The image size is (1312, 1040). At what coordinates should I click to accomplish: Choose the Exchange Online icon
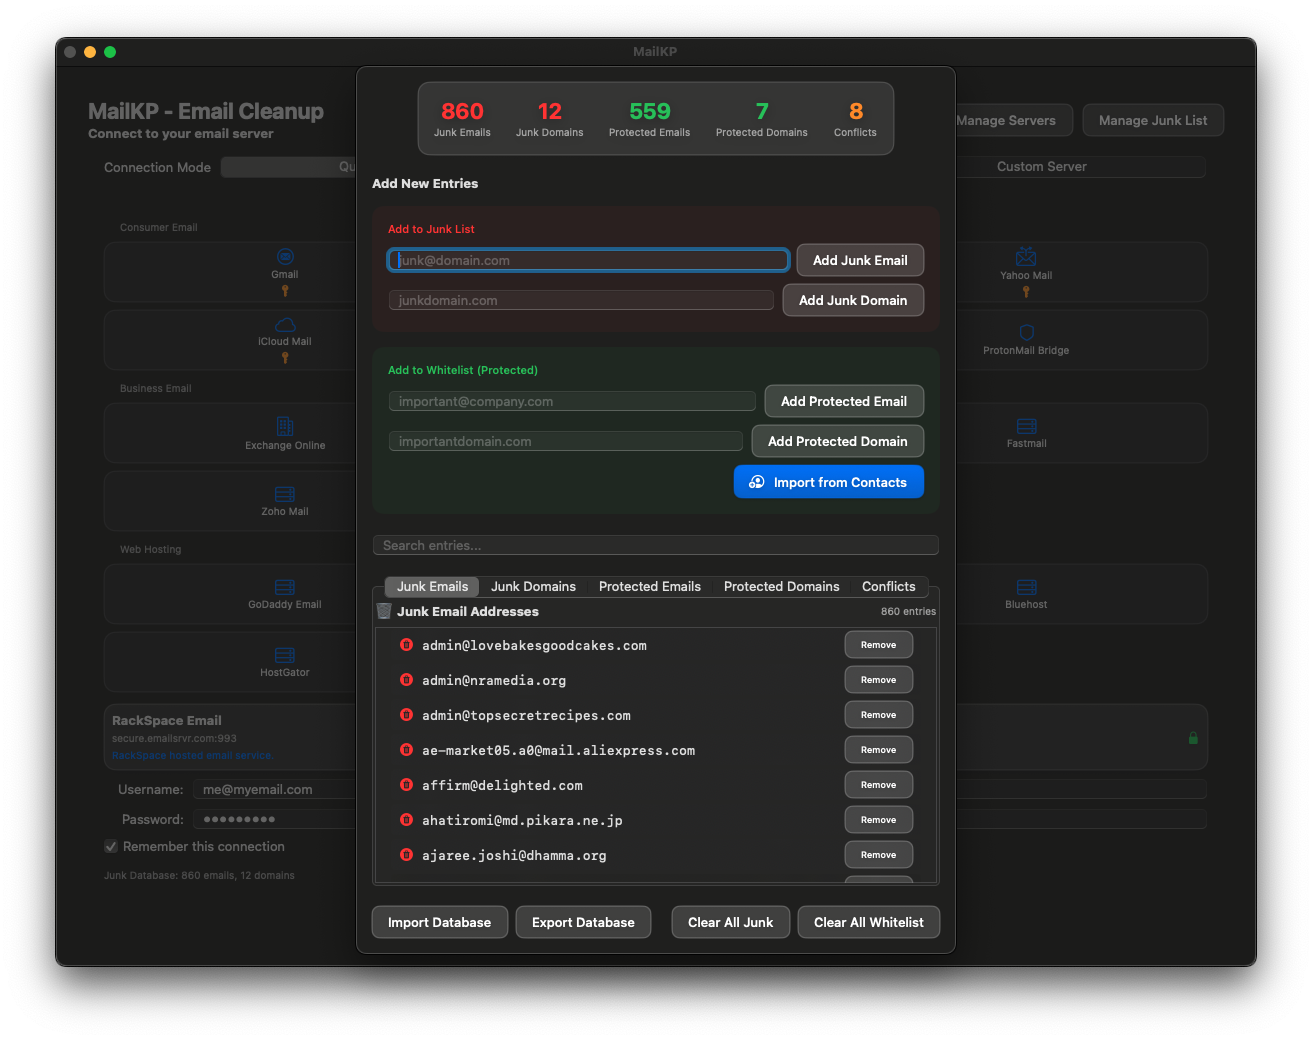pyautogui.click(x=285, y=426)
